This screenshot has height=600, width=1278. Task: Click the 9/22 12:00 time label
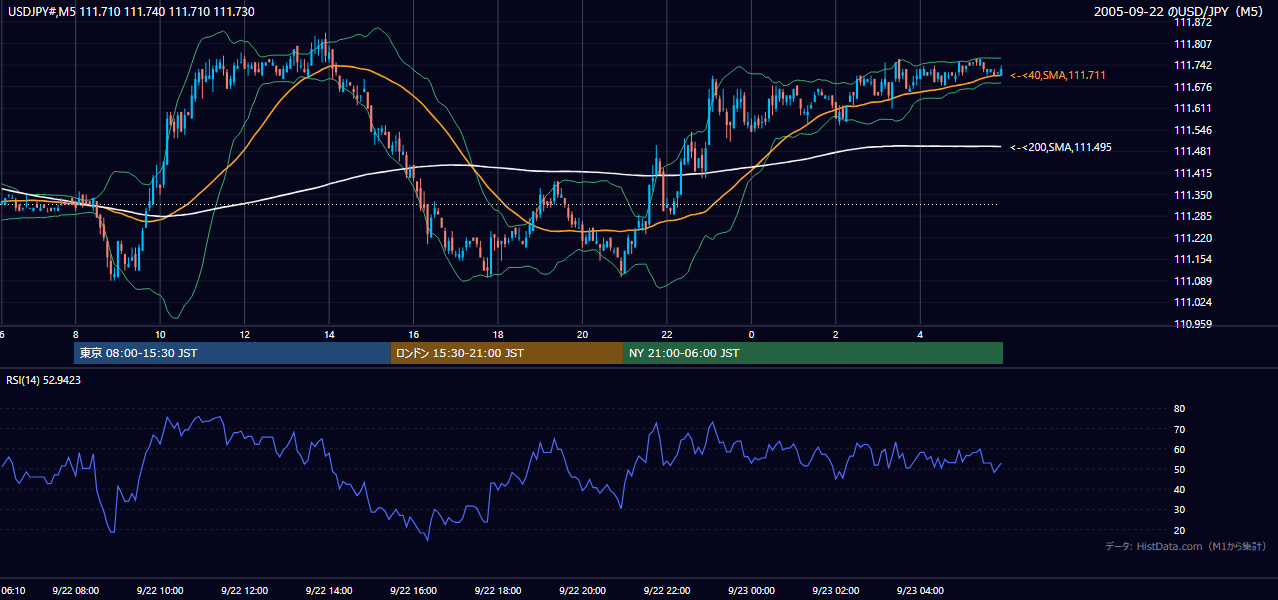[245, 591]
